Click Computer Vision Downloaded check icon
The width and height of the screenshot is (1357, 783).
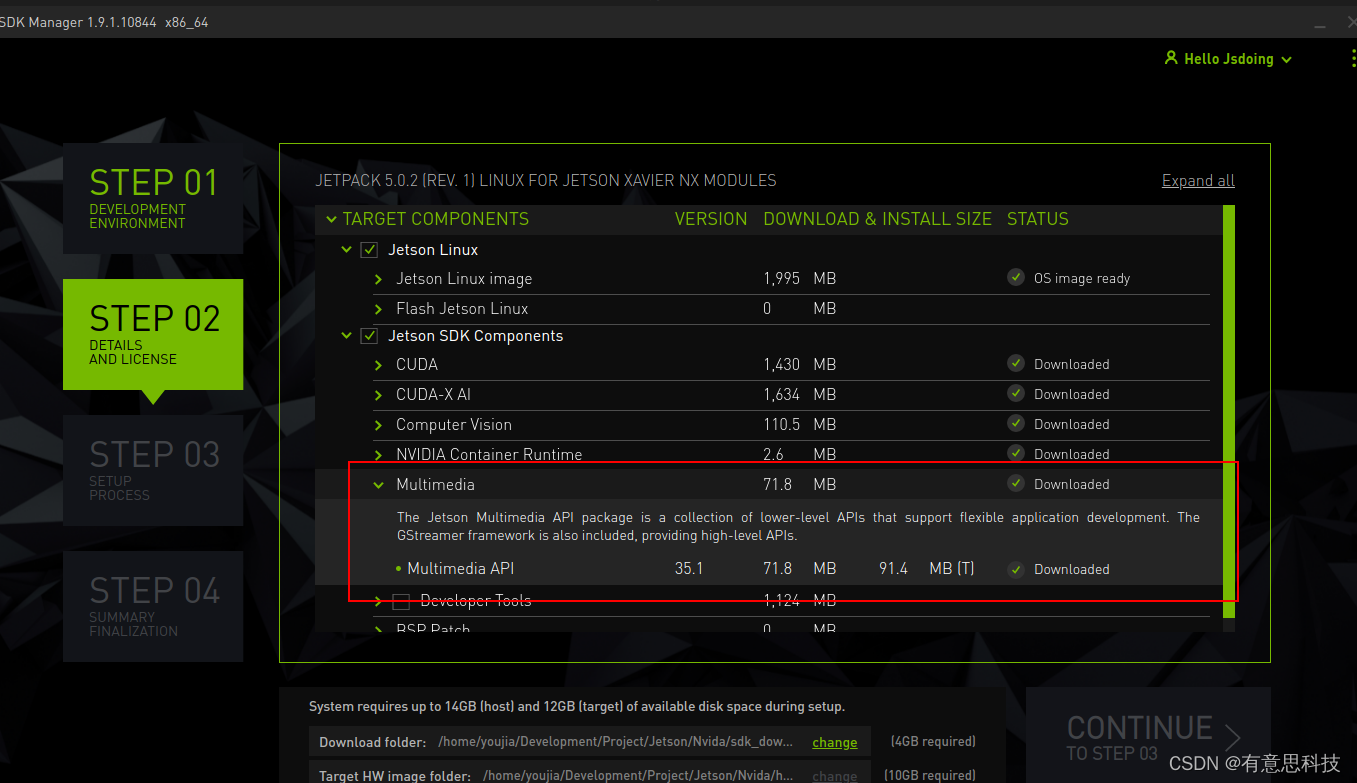1016,424
